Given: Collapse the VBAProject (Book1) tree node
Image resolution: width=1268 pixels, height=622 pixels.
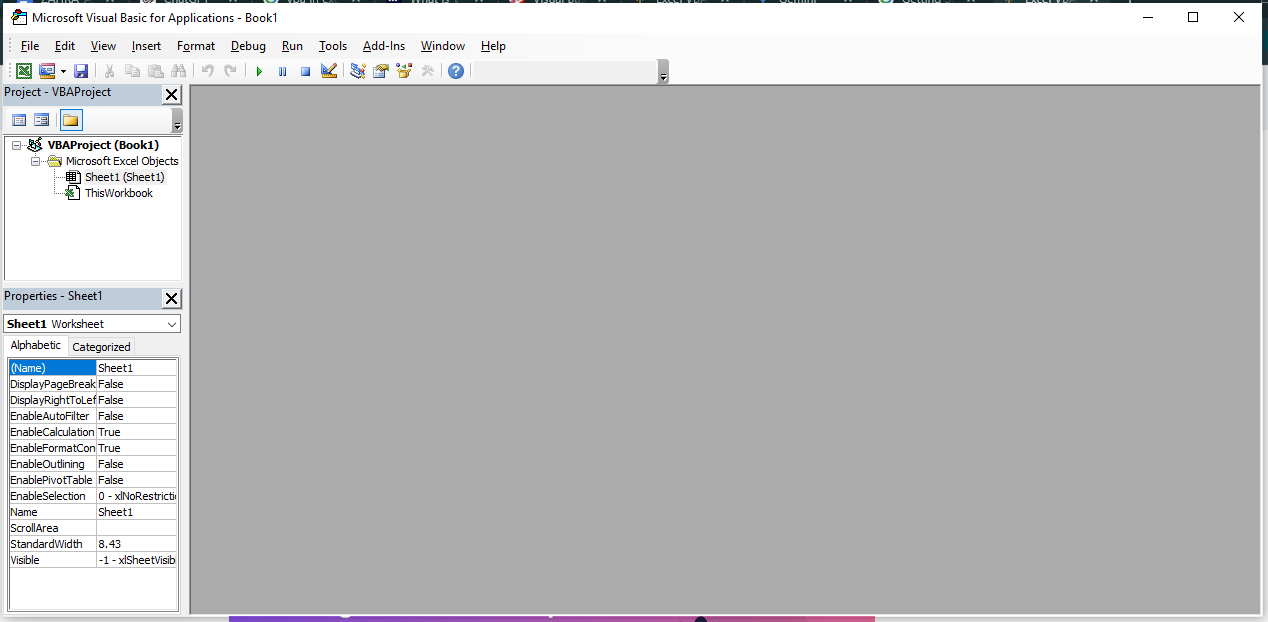Looking at the screenshot, I should coord(16,144).
